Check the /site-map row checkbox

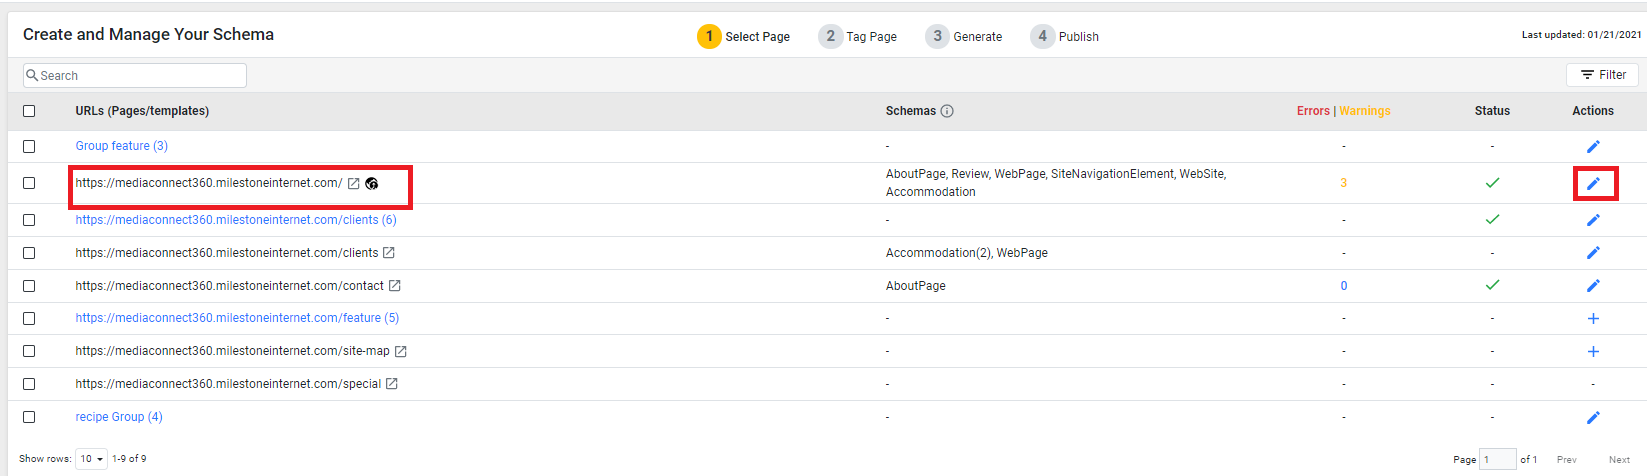pos(29,351)
